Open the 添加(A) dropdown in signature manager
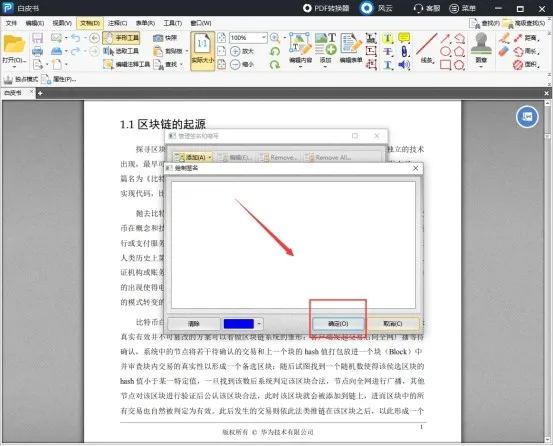 (193, 157)
